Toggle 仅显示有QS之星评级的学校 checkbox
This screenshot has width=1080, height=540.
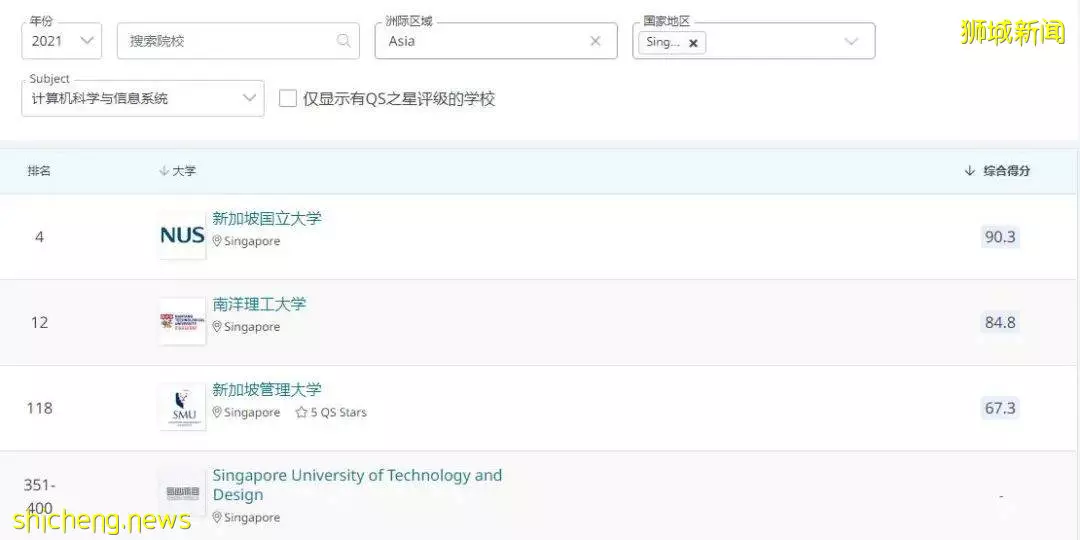(x=288, y=98)
